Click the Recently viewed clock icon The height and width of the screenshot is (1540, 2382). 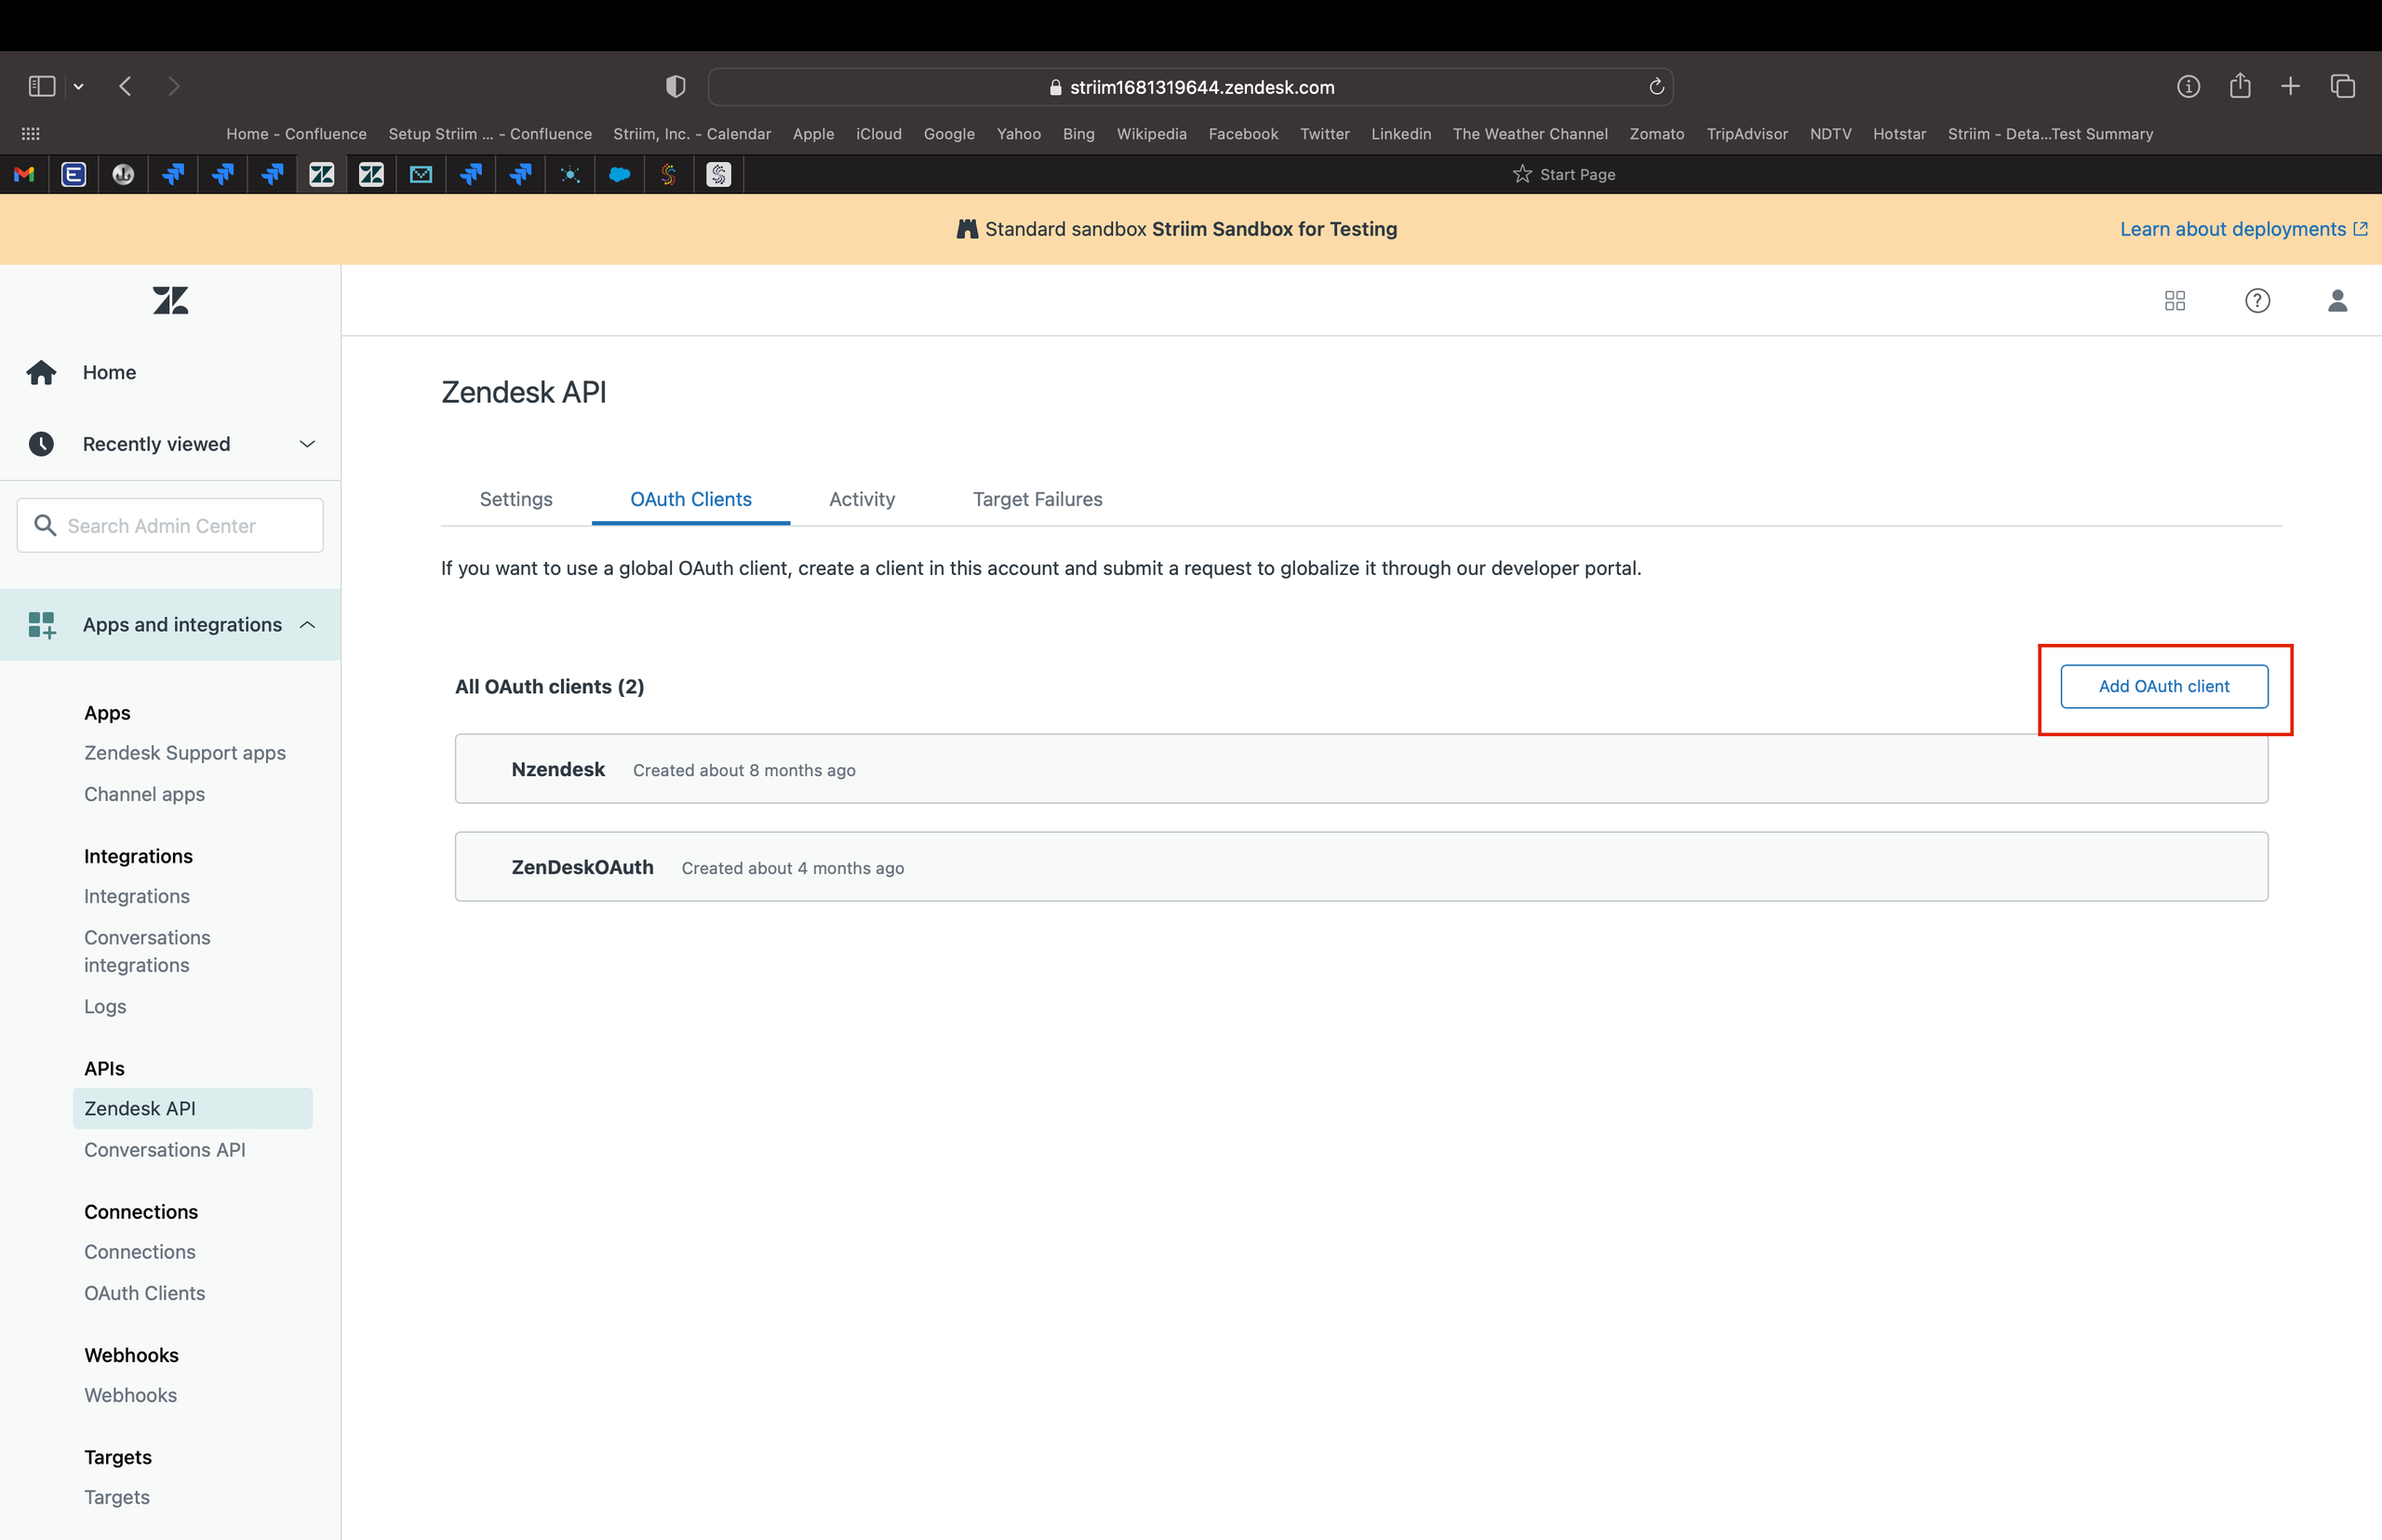[41, 443]
